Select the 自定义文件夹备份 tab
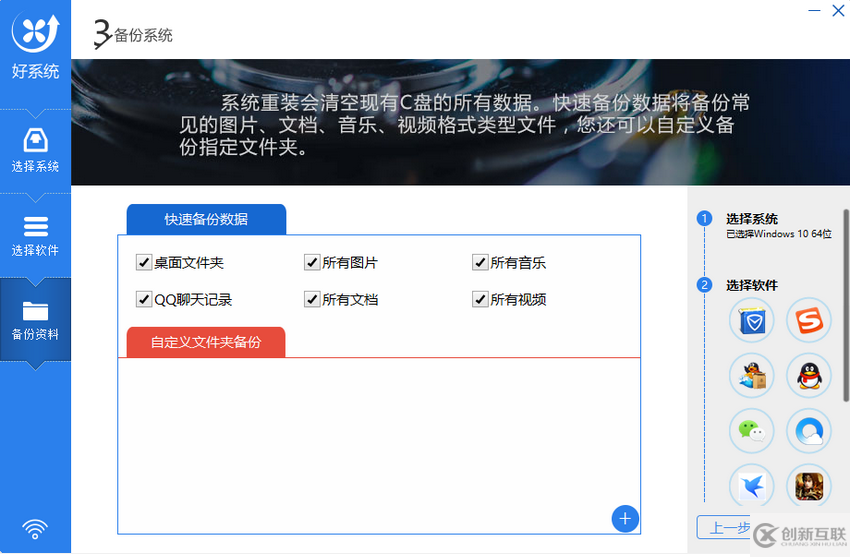Viewport: 850px width, 557px height. [206, 342]
